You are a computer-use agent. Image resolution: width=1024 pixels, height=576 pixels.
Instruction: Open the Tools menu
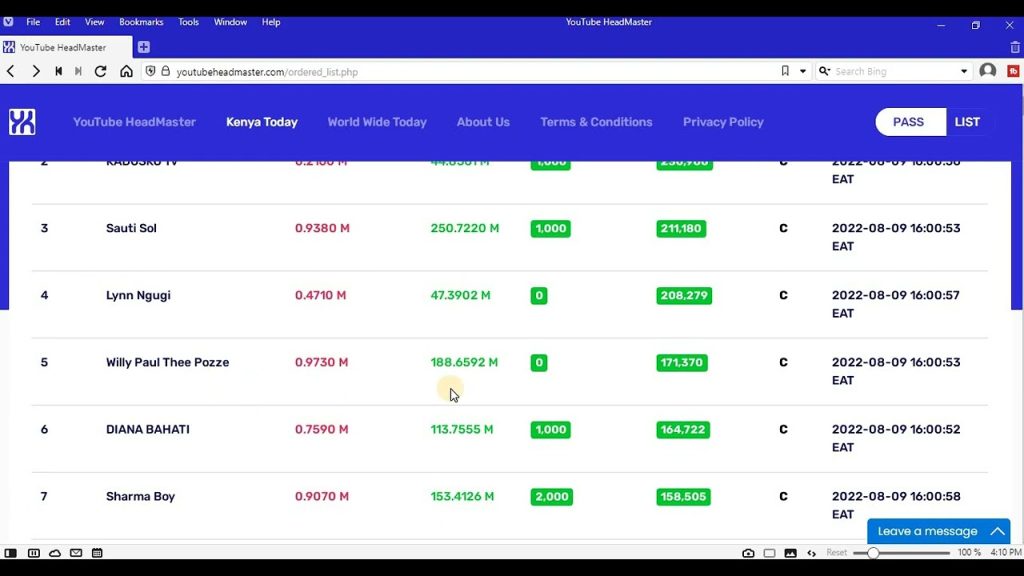click(189, 22)
